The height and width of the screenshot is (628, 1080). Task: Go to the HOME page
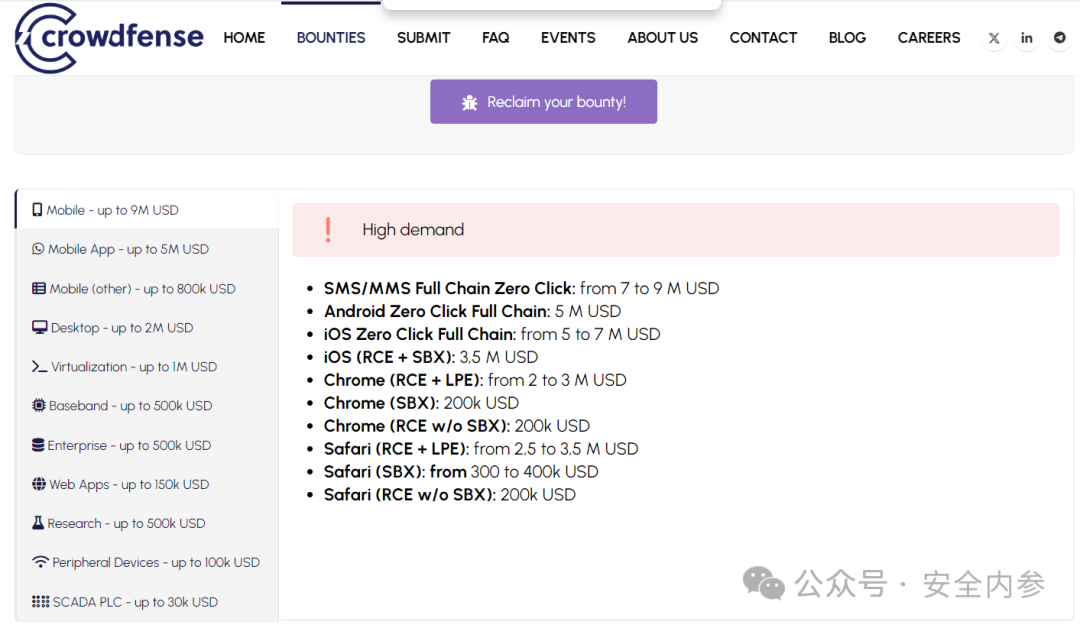(244, 38)
